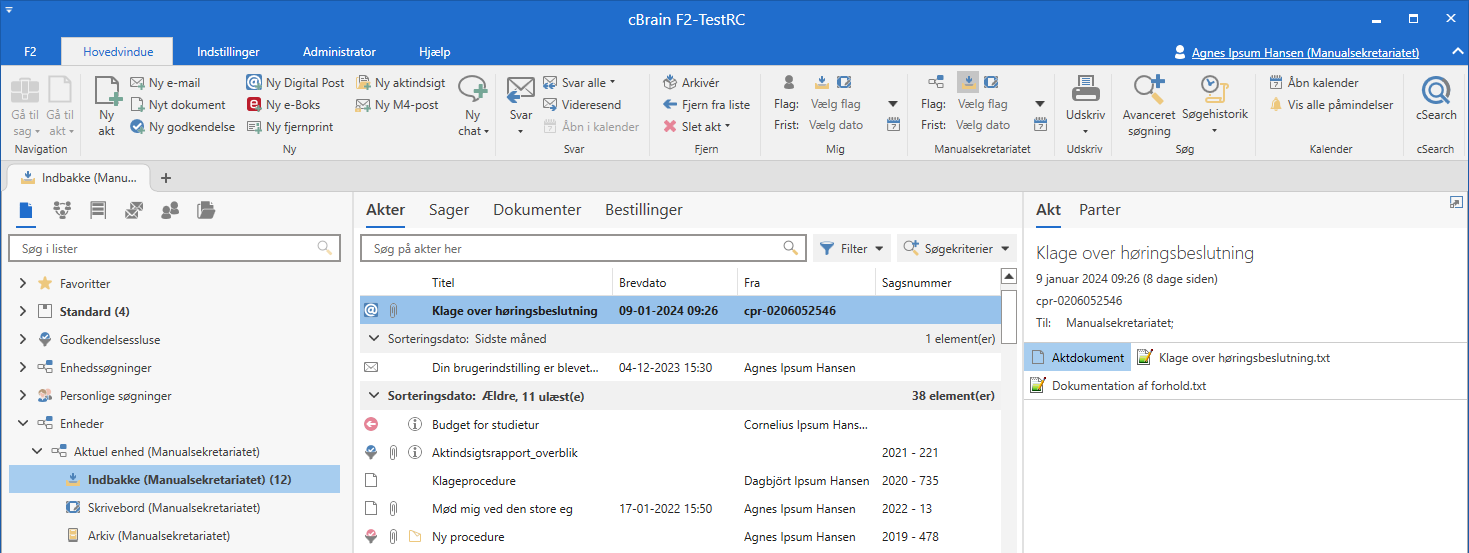Toggle the inbox icon in Manualsekretariatet group

click(x=967, y=82)
